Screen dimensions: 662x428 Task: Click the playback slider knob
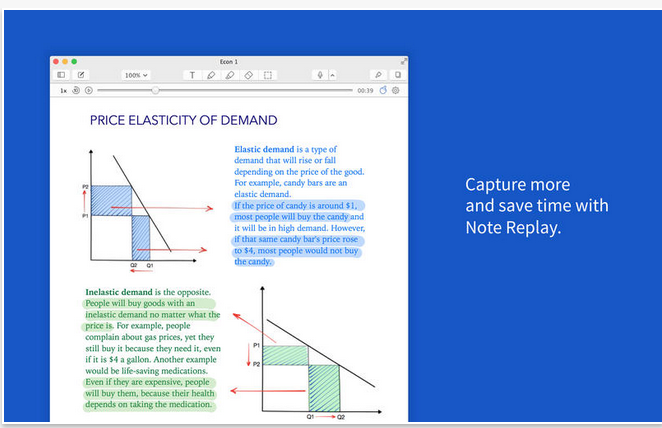coord(155,90)
